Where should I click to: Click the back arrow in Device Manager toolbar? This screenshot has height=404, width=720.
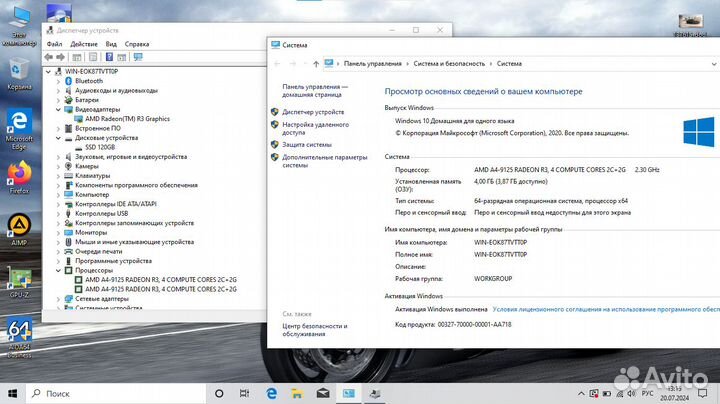(x=49, y=57)
